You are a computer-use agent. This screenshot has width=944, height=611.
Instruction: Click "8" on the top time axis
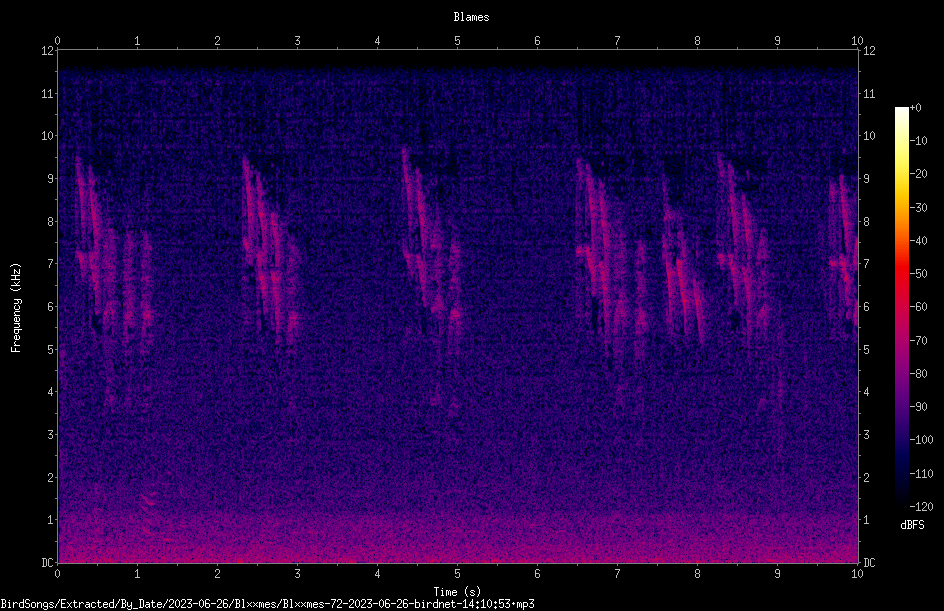pos(697,41)
